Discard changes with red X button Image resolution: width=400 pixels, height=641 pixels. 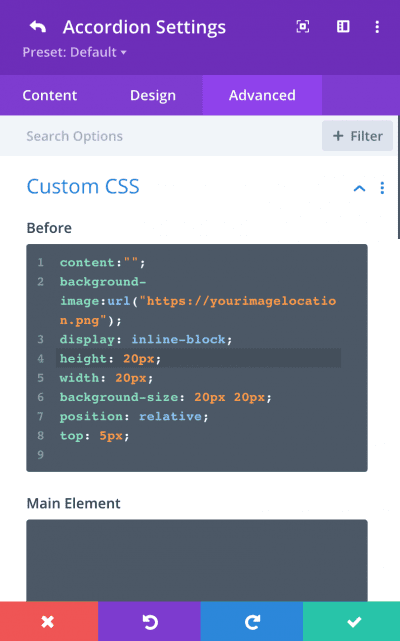pyautogui.click(x=49, y=621)
